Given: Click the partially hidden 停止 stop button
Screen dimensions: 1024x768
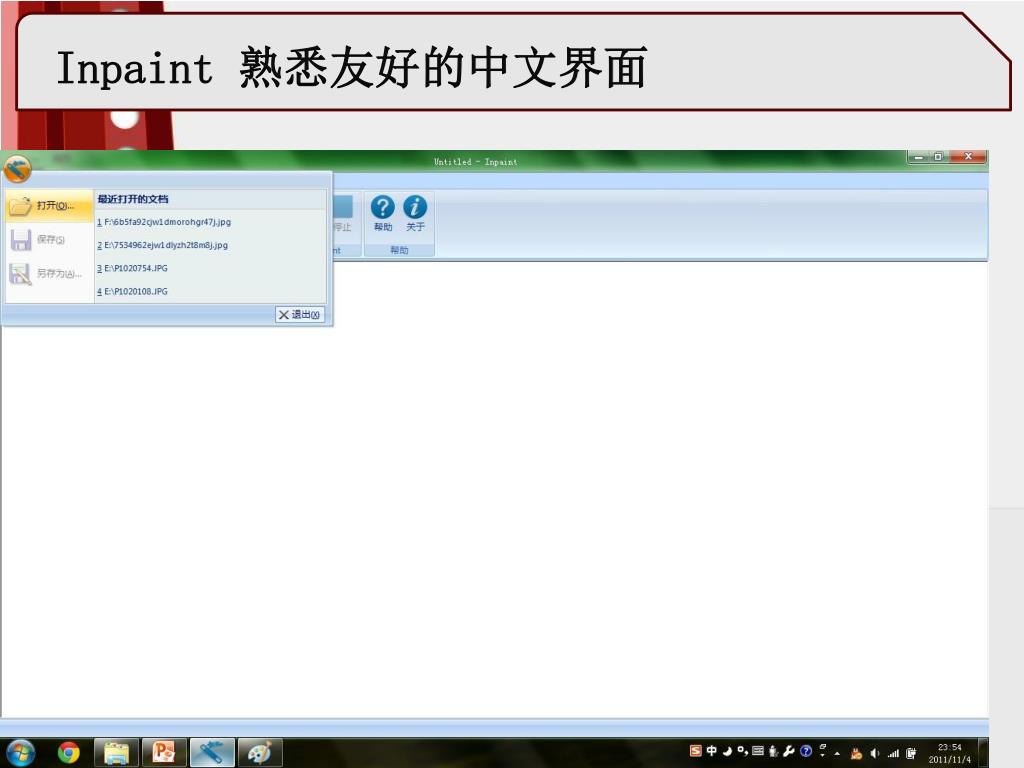Looking at the screenshot, I should tap(343, 214).
